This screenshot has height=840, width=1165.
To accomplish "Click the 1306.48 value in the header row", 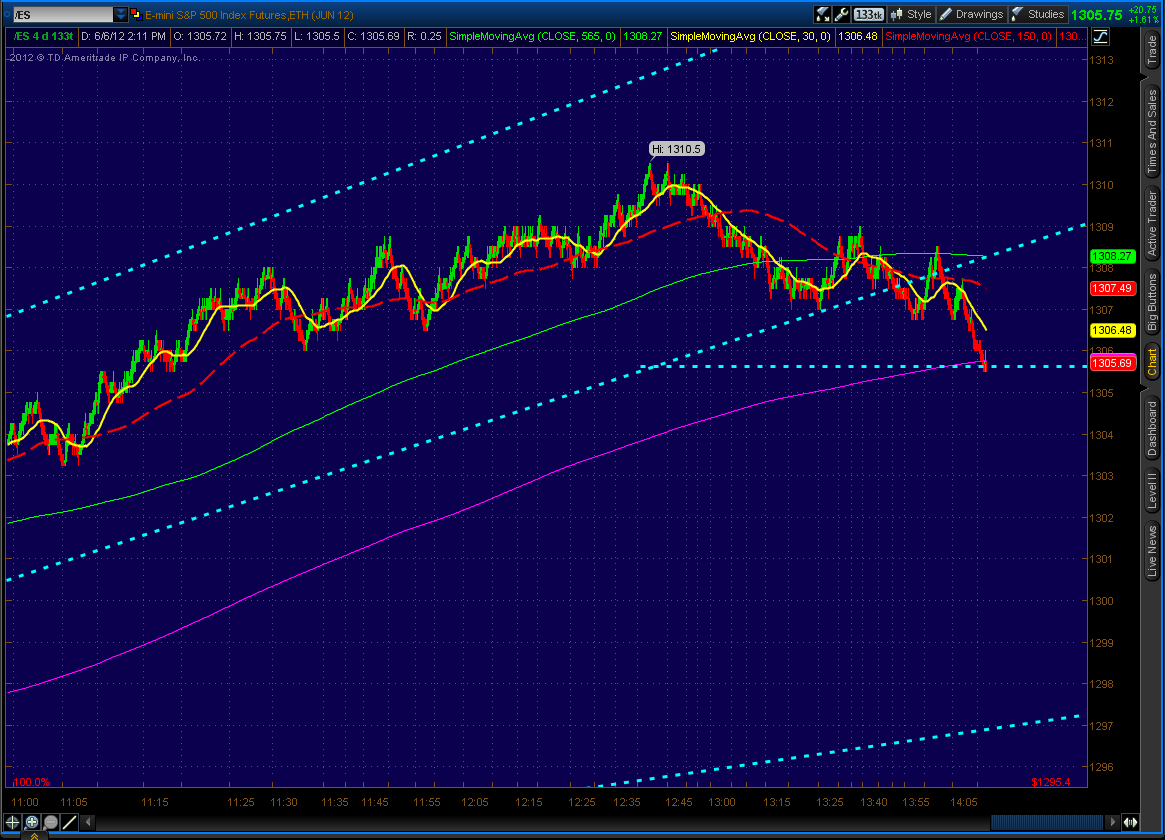I will tap(857, 36).
